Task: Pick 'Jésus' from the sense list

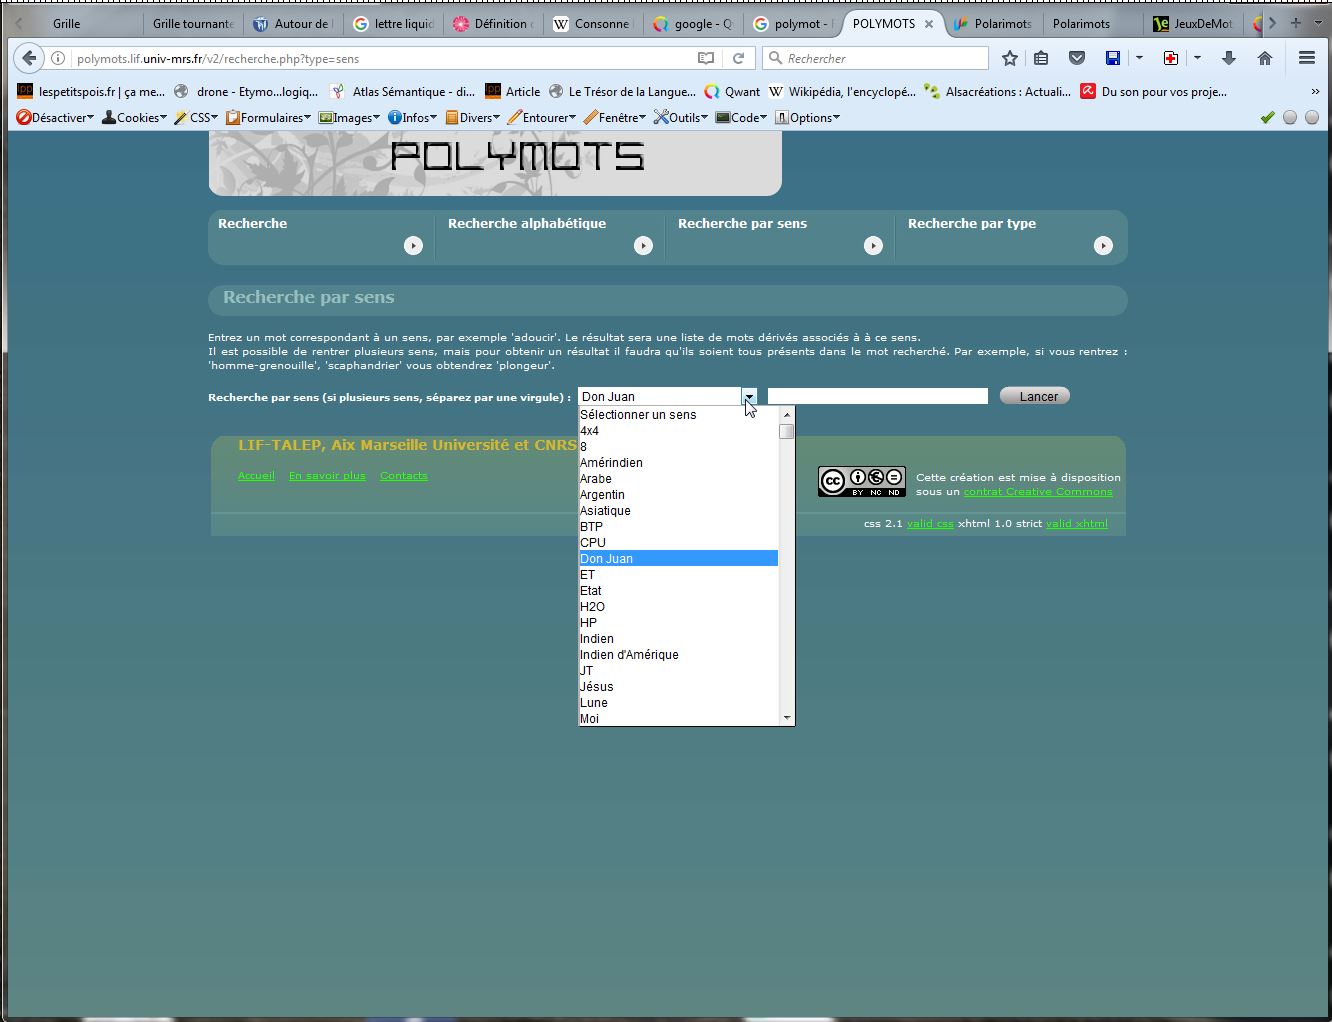Action: tap(679, 687)
